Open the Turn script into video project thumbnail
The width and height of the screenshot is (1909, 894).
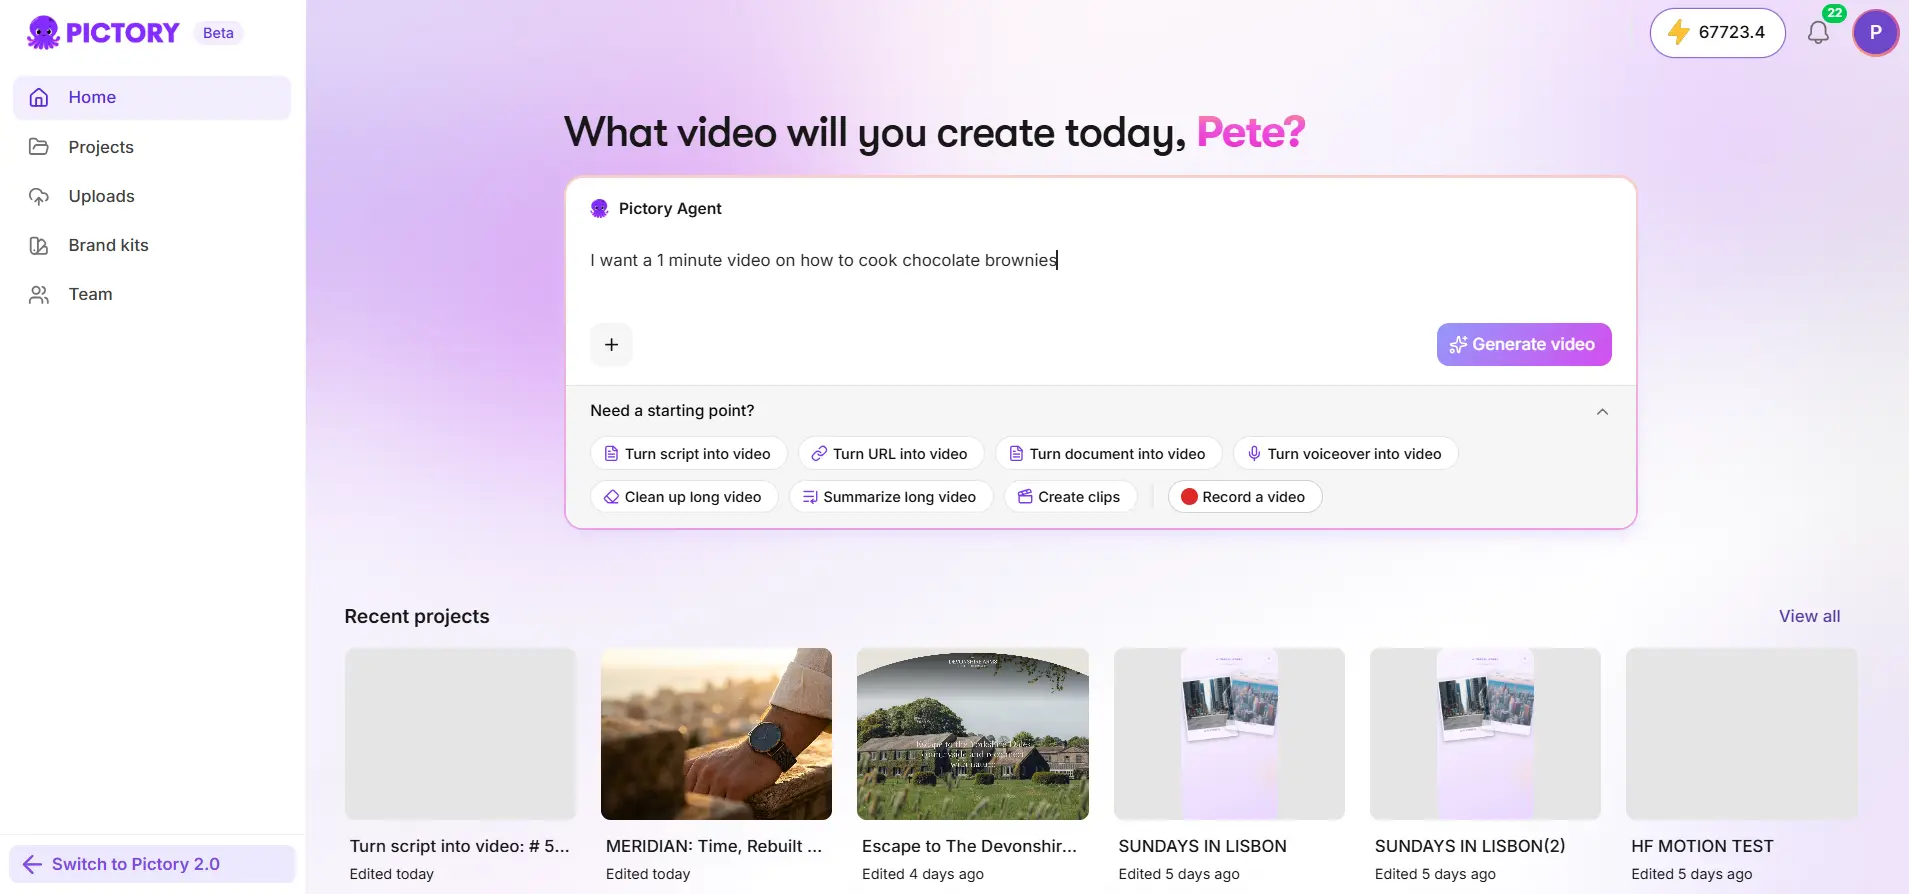click(460, 734)
